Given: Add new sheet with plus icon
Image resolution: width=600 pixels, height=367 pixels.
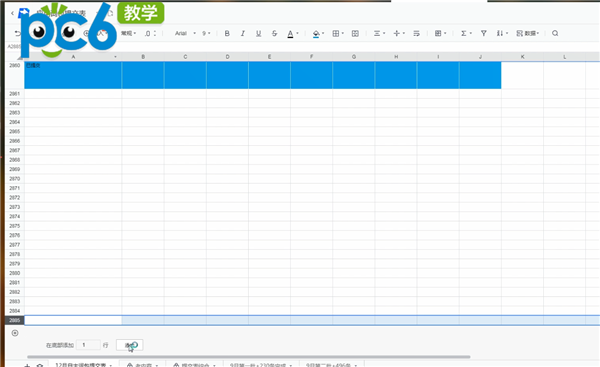Looking at the screenshot, I should pos(27,365).
